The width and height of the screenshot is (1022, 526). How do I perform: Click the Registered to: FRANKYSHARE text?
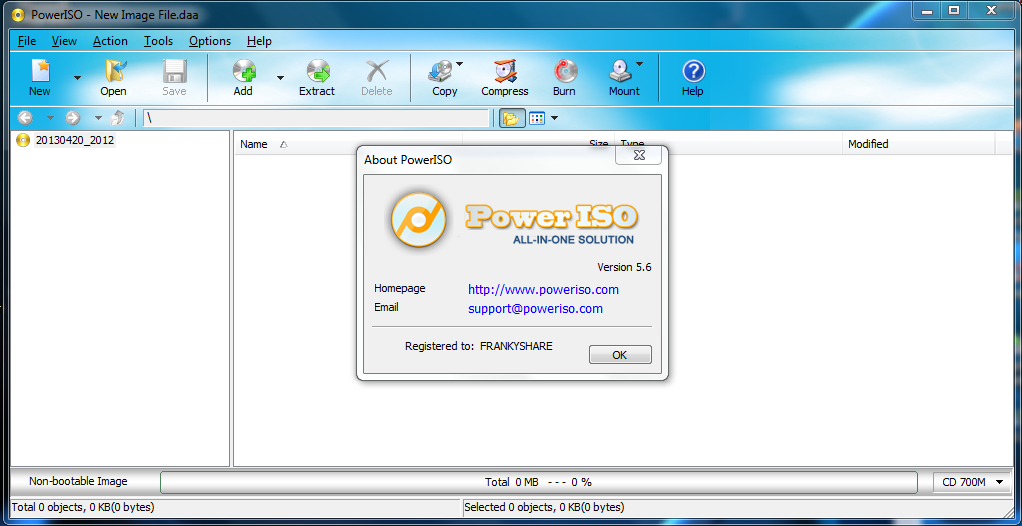coord(478,346)
